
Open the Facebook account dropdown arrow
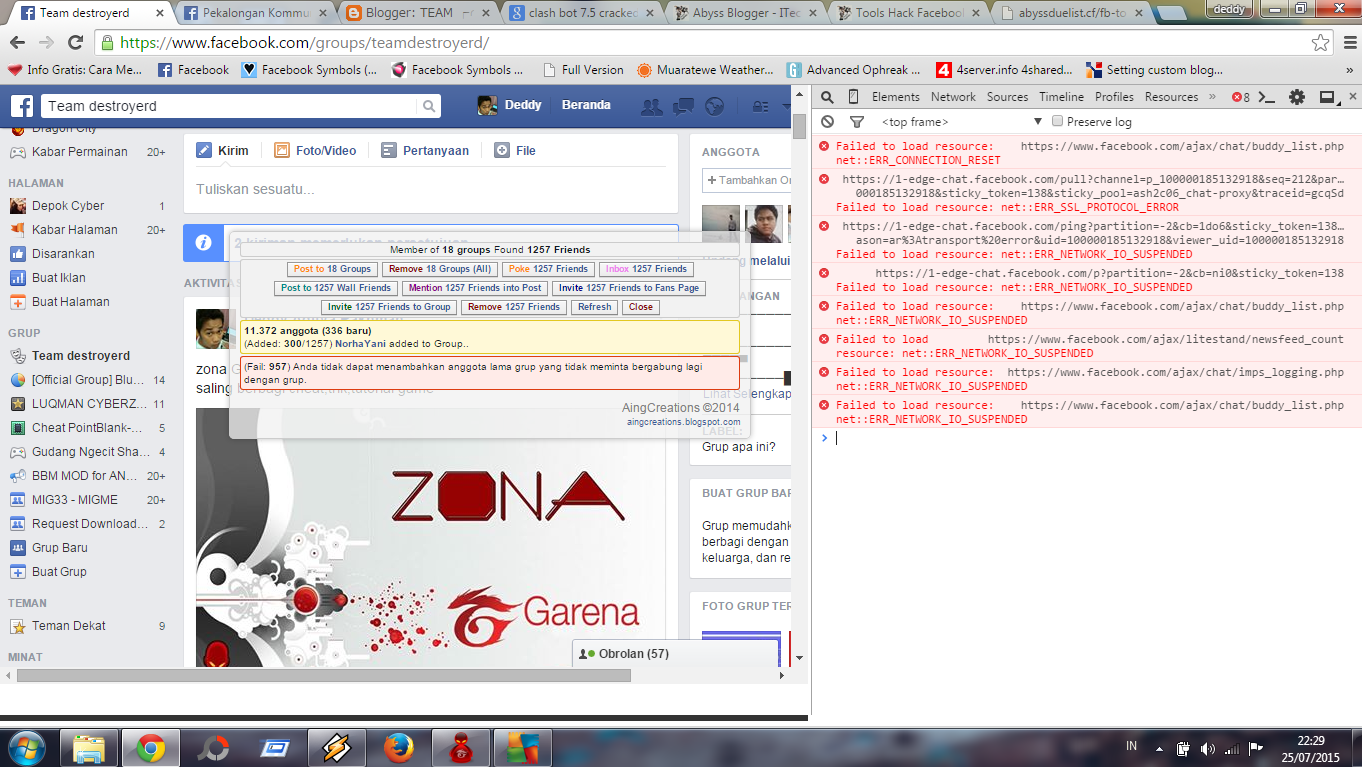click(x=786, y=106)
